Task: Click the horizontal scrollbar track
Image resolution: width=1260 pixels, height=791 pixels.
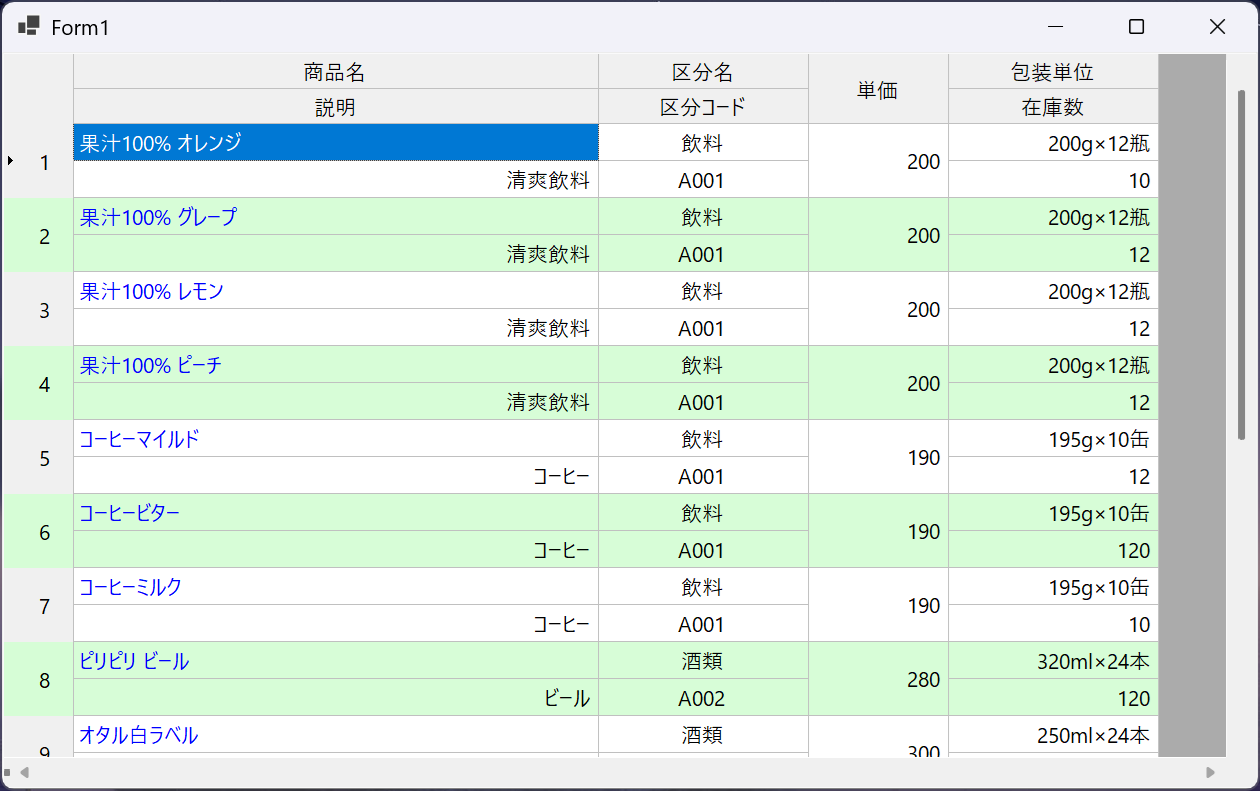Action: click(617, 772)
